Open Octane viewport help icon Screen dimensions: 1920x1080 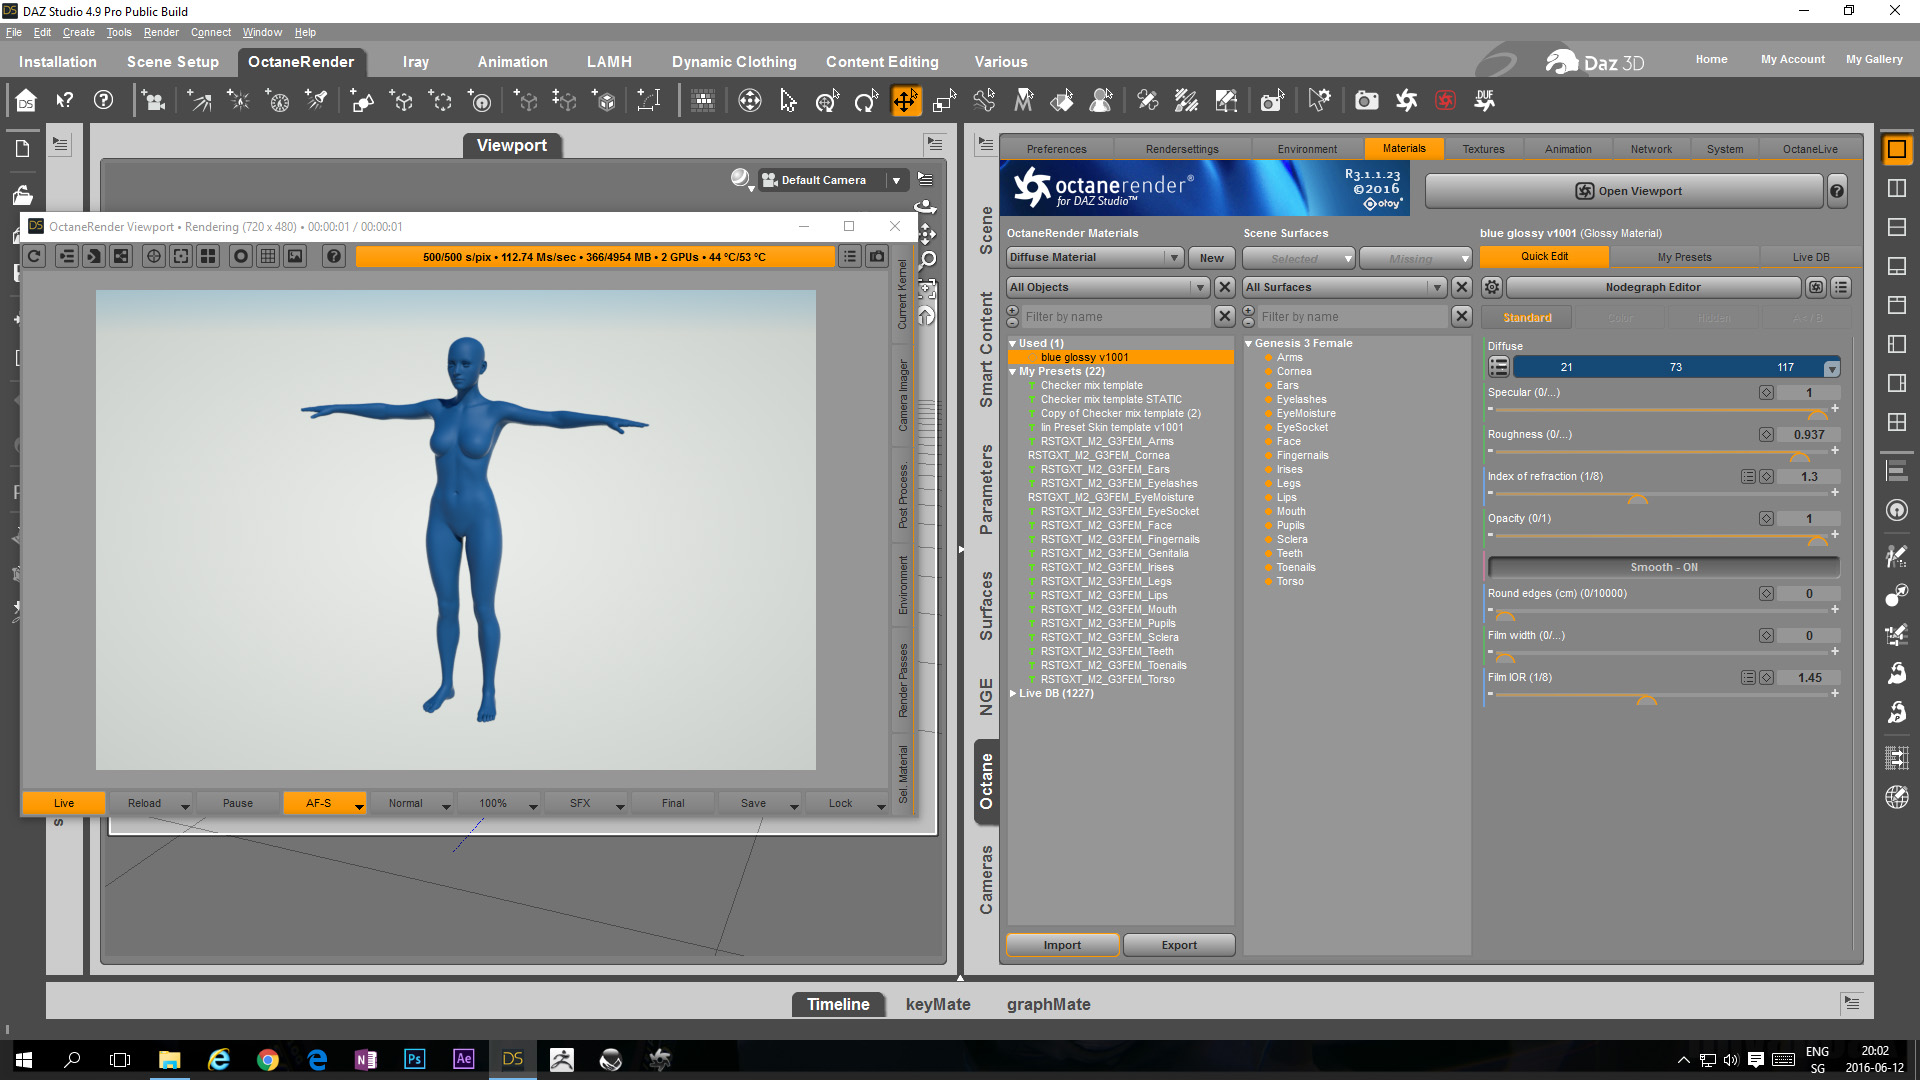(x=334, y=257)
